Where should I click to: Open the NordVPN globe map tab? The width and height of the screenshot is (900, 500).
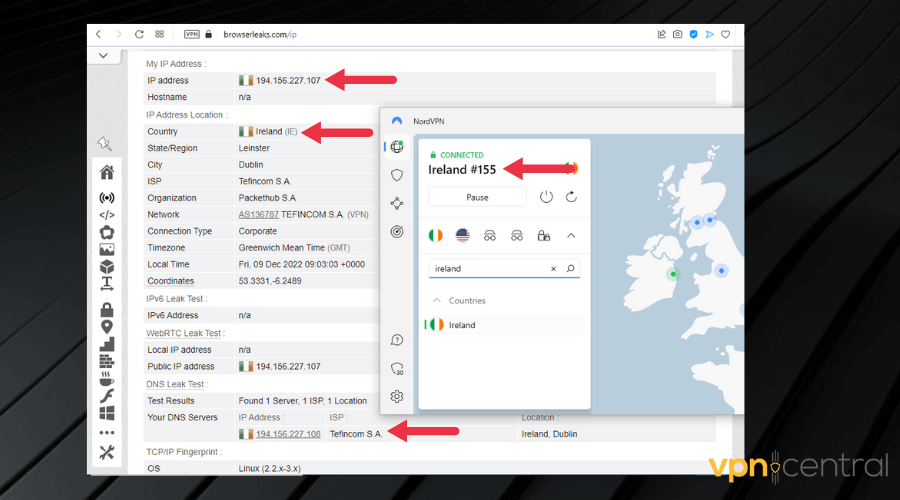(397, 147)
